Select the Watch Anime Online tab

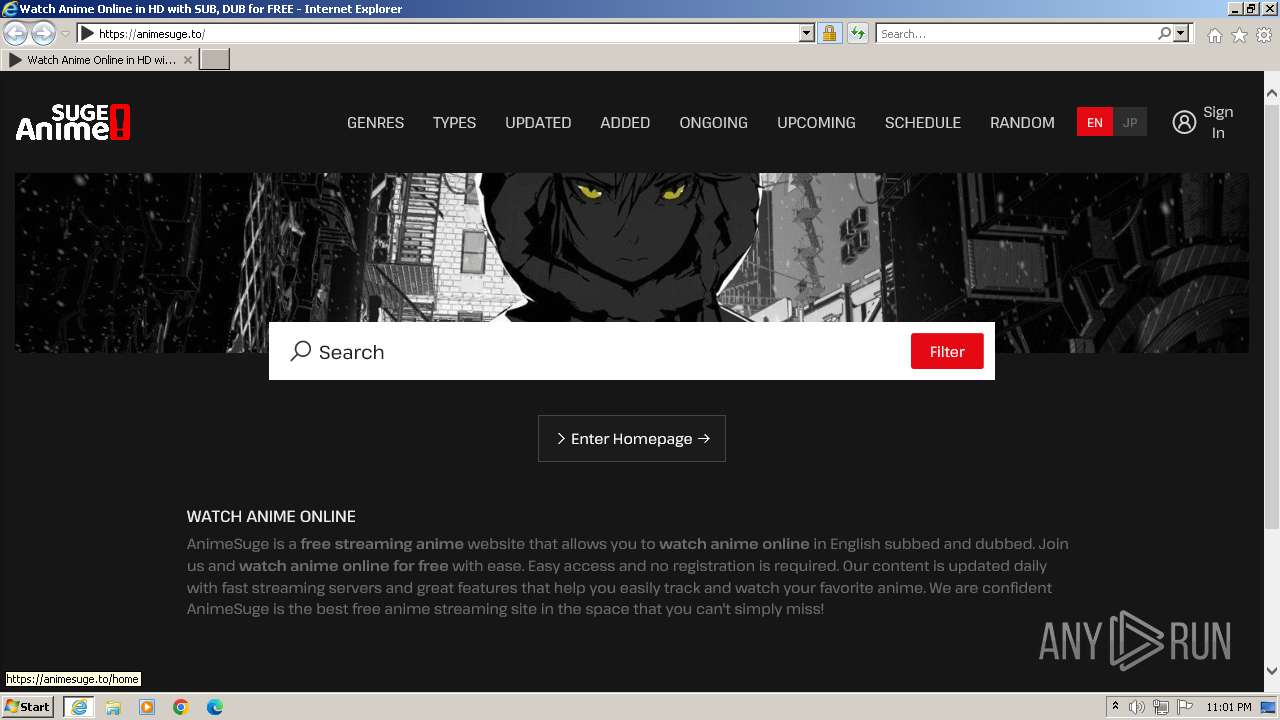(x=100, y=60)
